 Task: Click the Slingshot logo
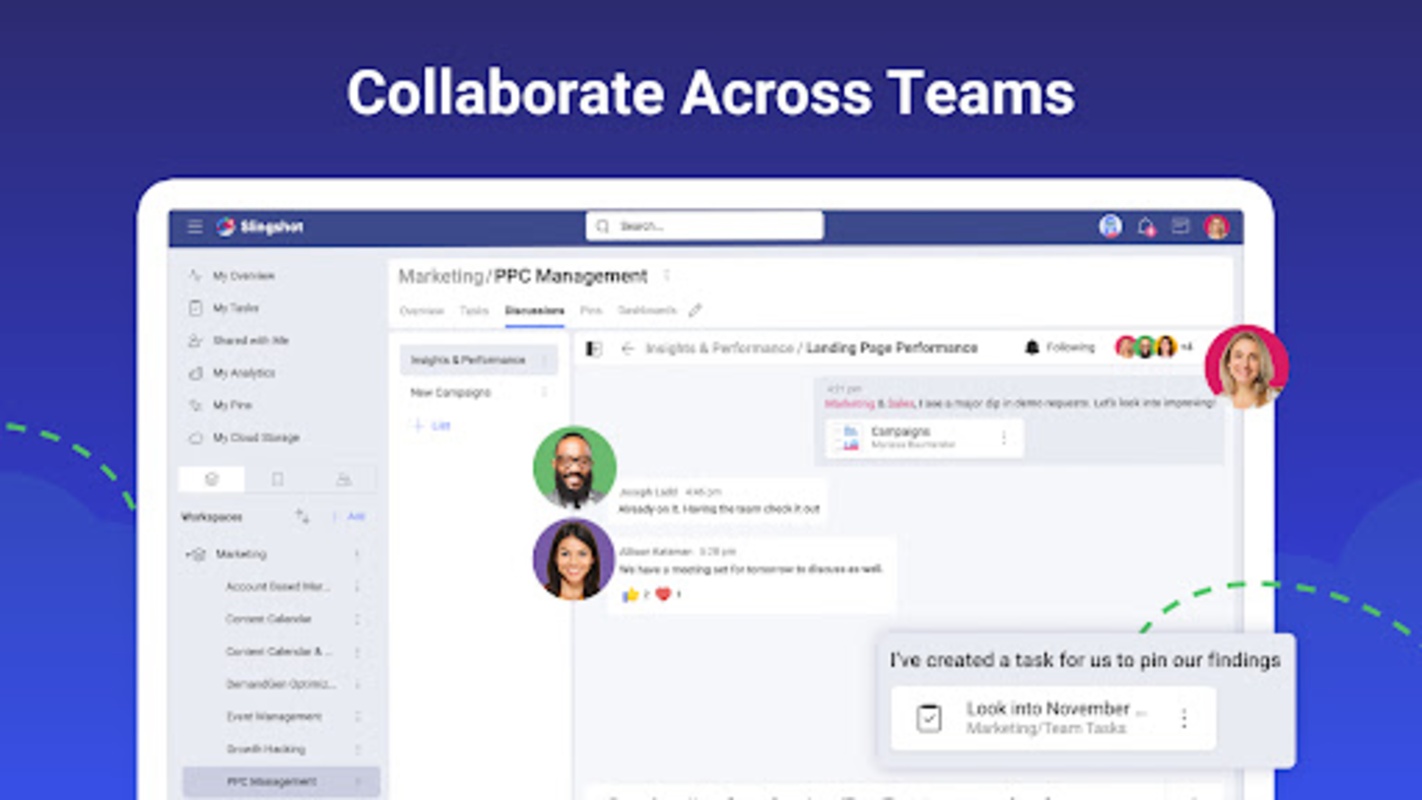click(260, 227)
